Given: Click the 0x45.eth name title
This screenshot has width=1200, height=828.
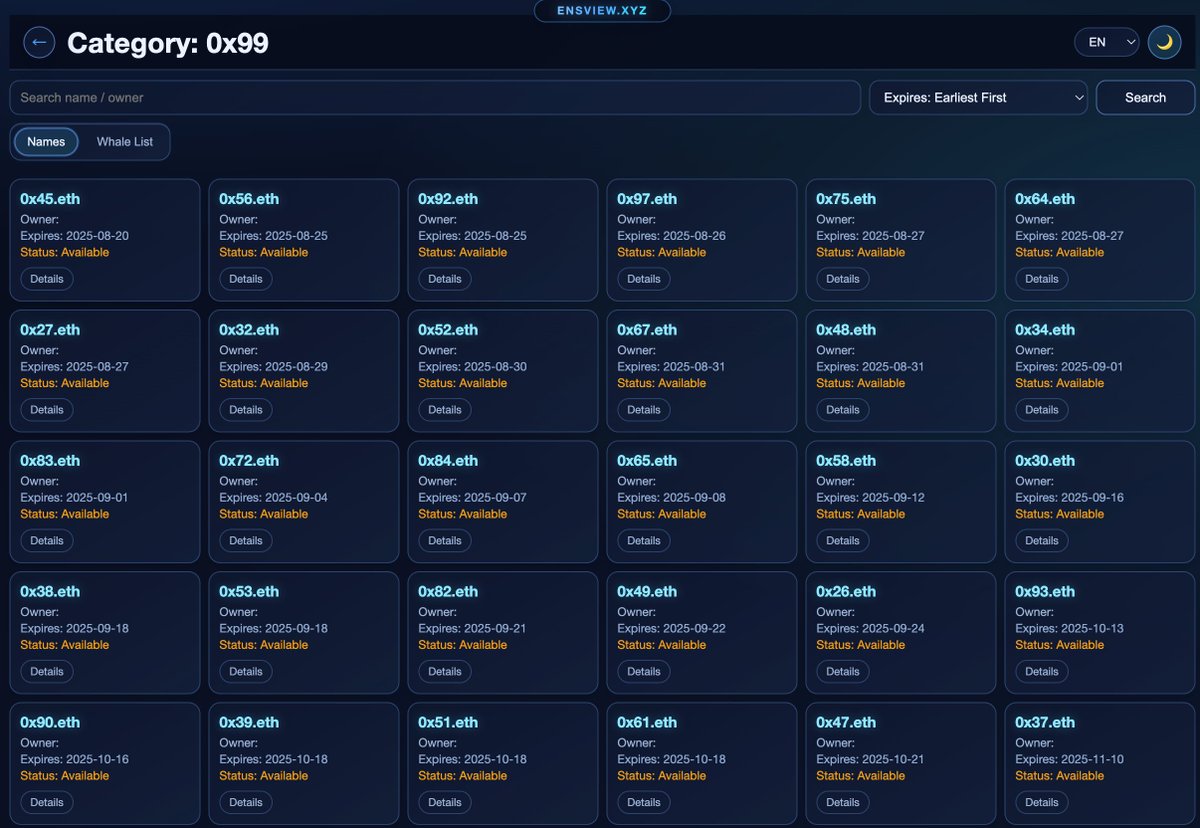Looking at the screenshot, I should [50, 199].
